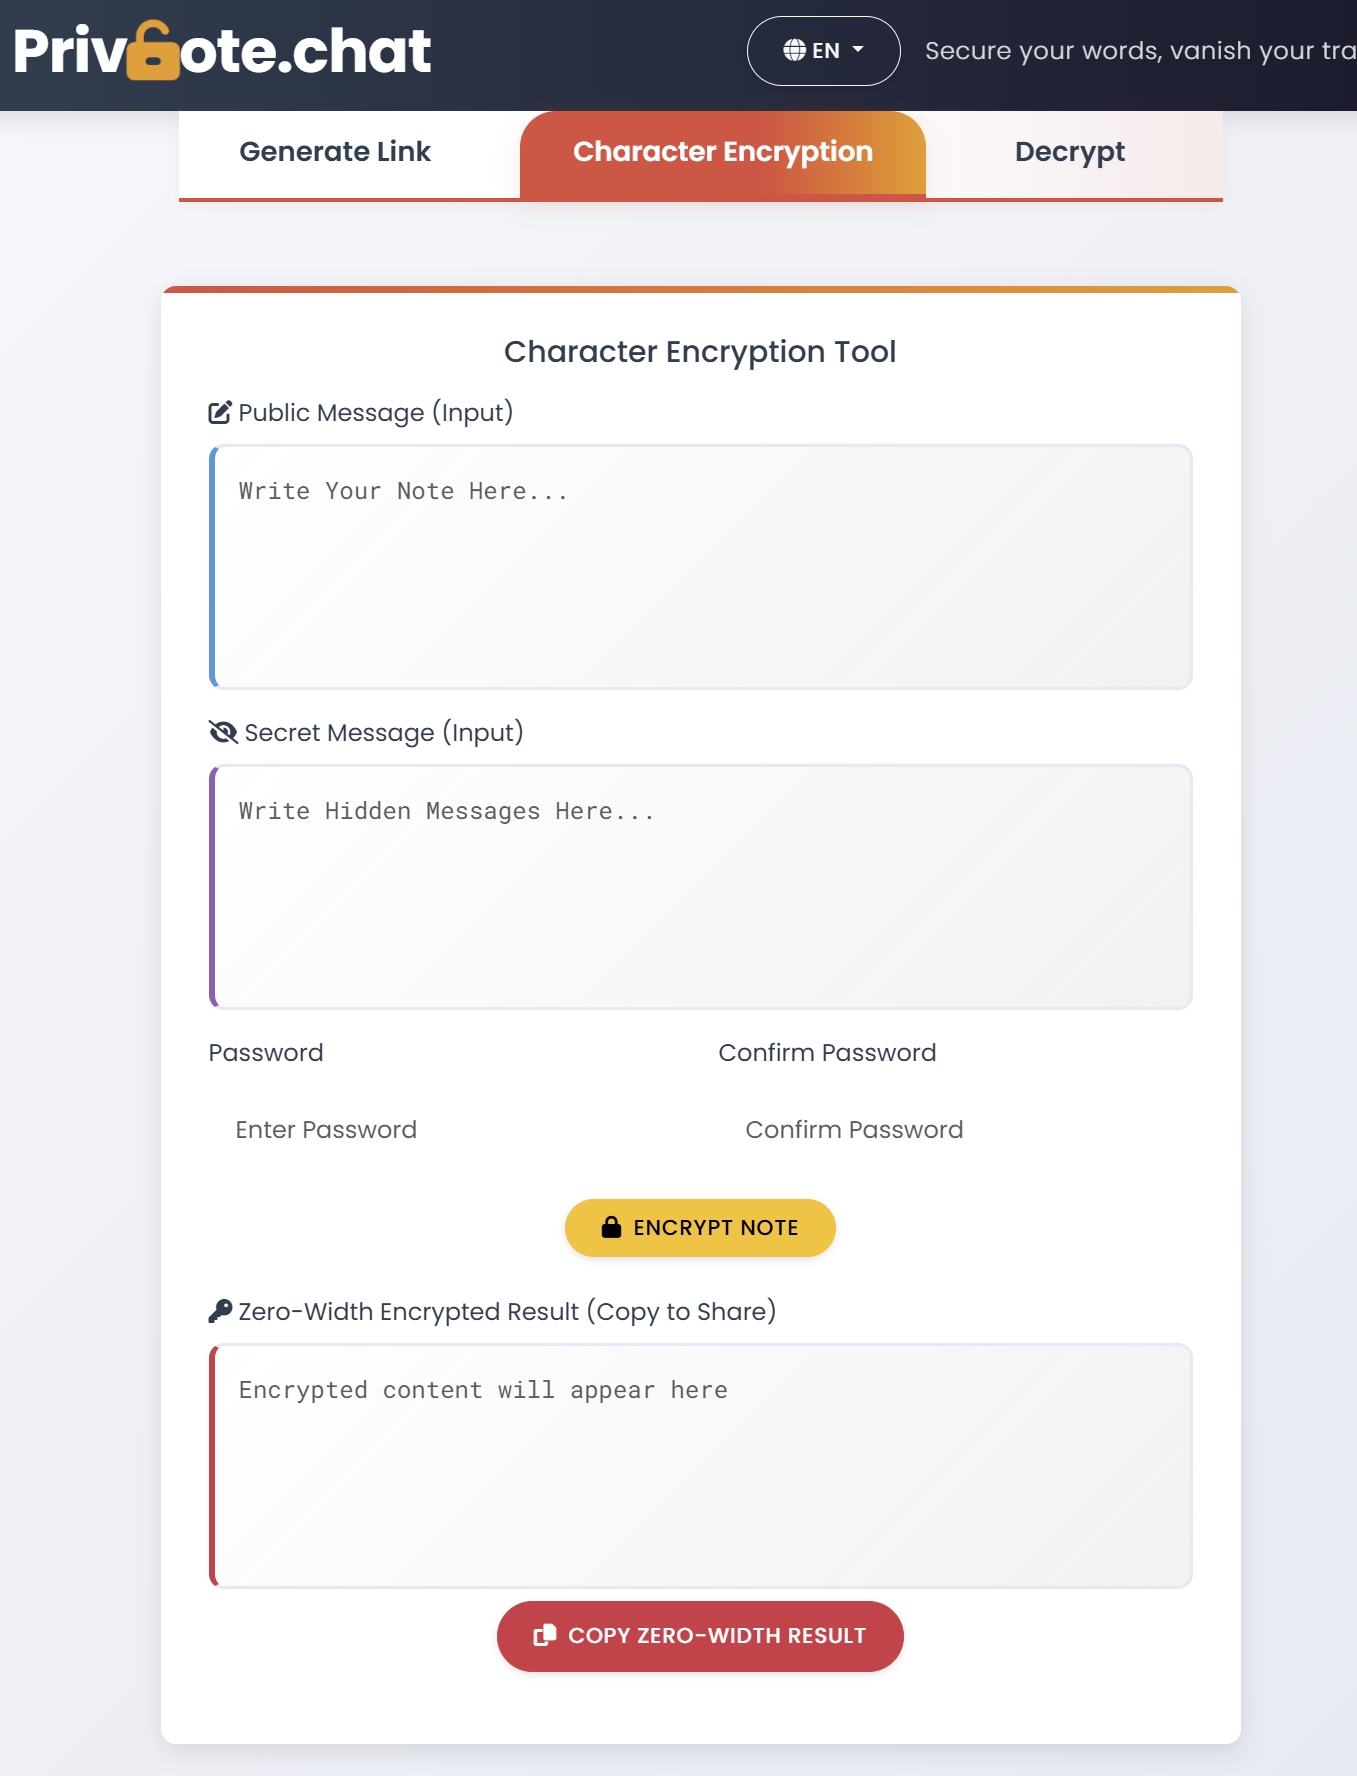Click the key icon beside Zero-Width Encrypted Result
The image size is (1357, 1776).
pos(220,1311)
